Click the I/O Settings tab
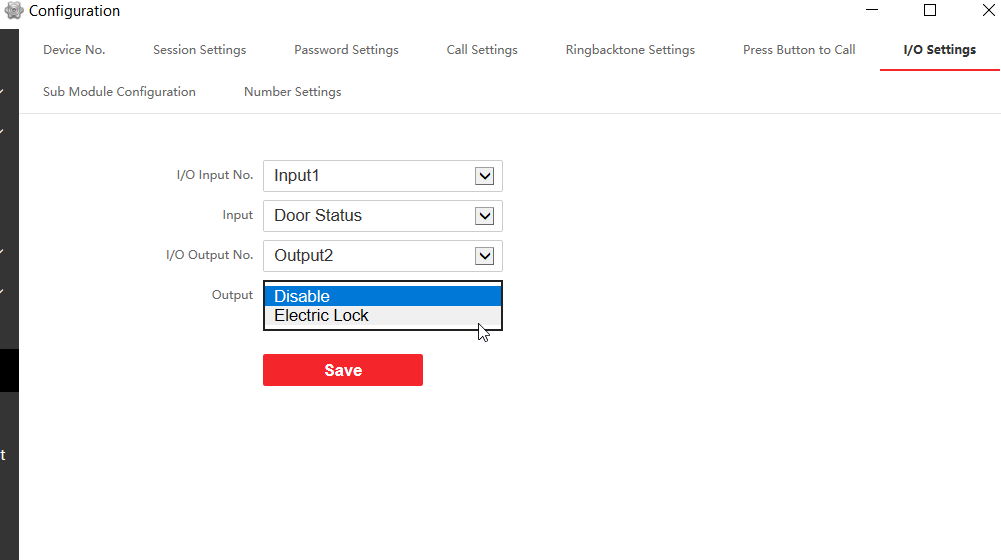Viewport: 1001px width, 560px height. 939,50
